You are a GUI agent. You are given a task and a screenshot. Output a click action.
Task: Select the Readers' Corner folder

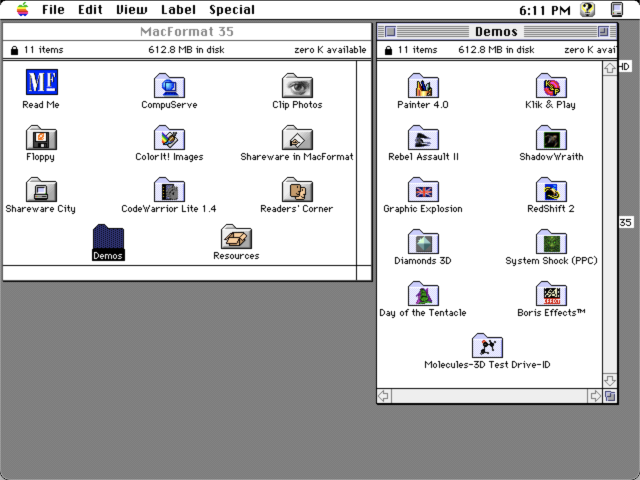pyautogui.click(x=297, y=189)
